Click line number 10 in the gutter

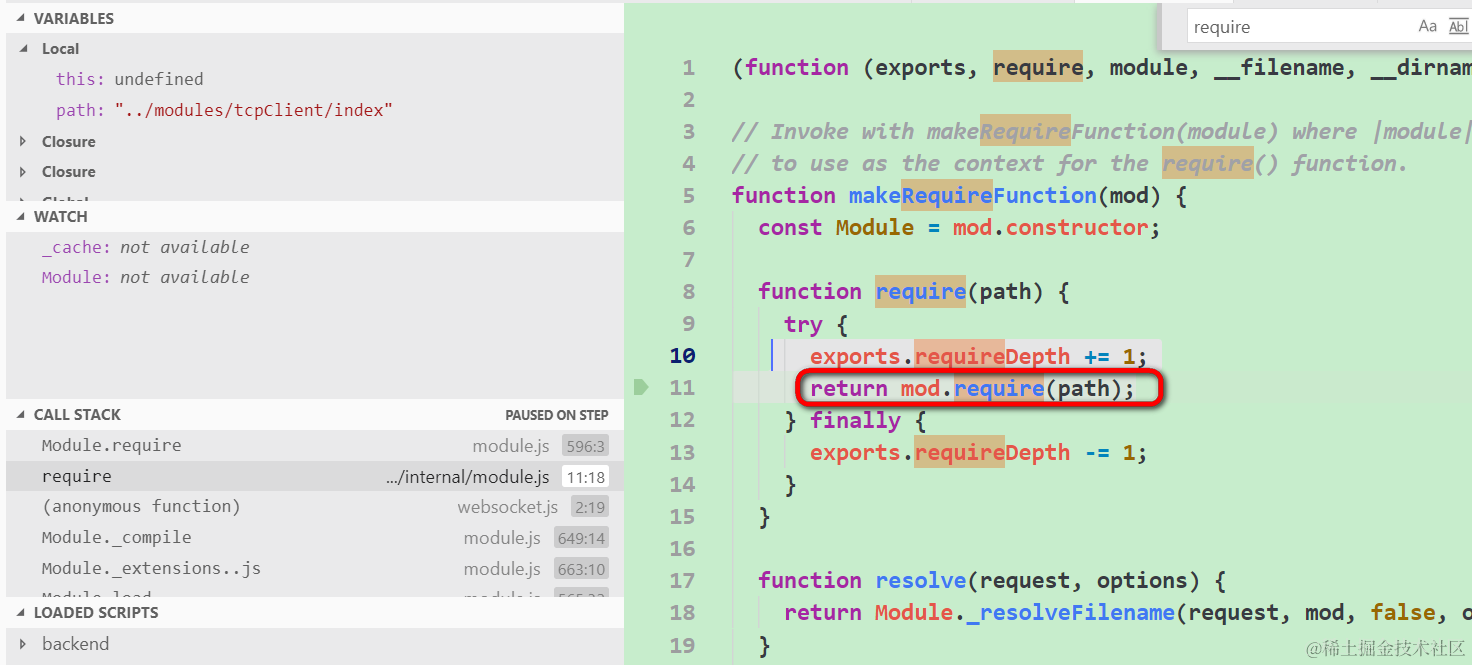pyautogui.click(x=682, y=355)
